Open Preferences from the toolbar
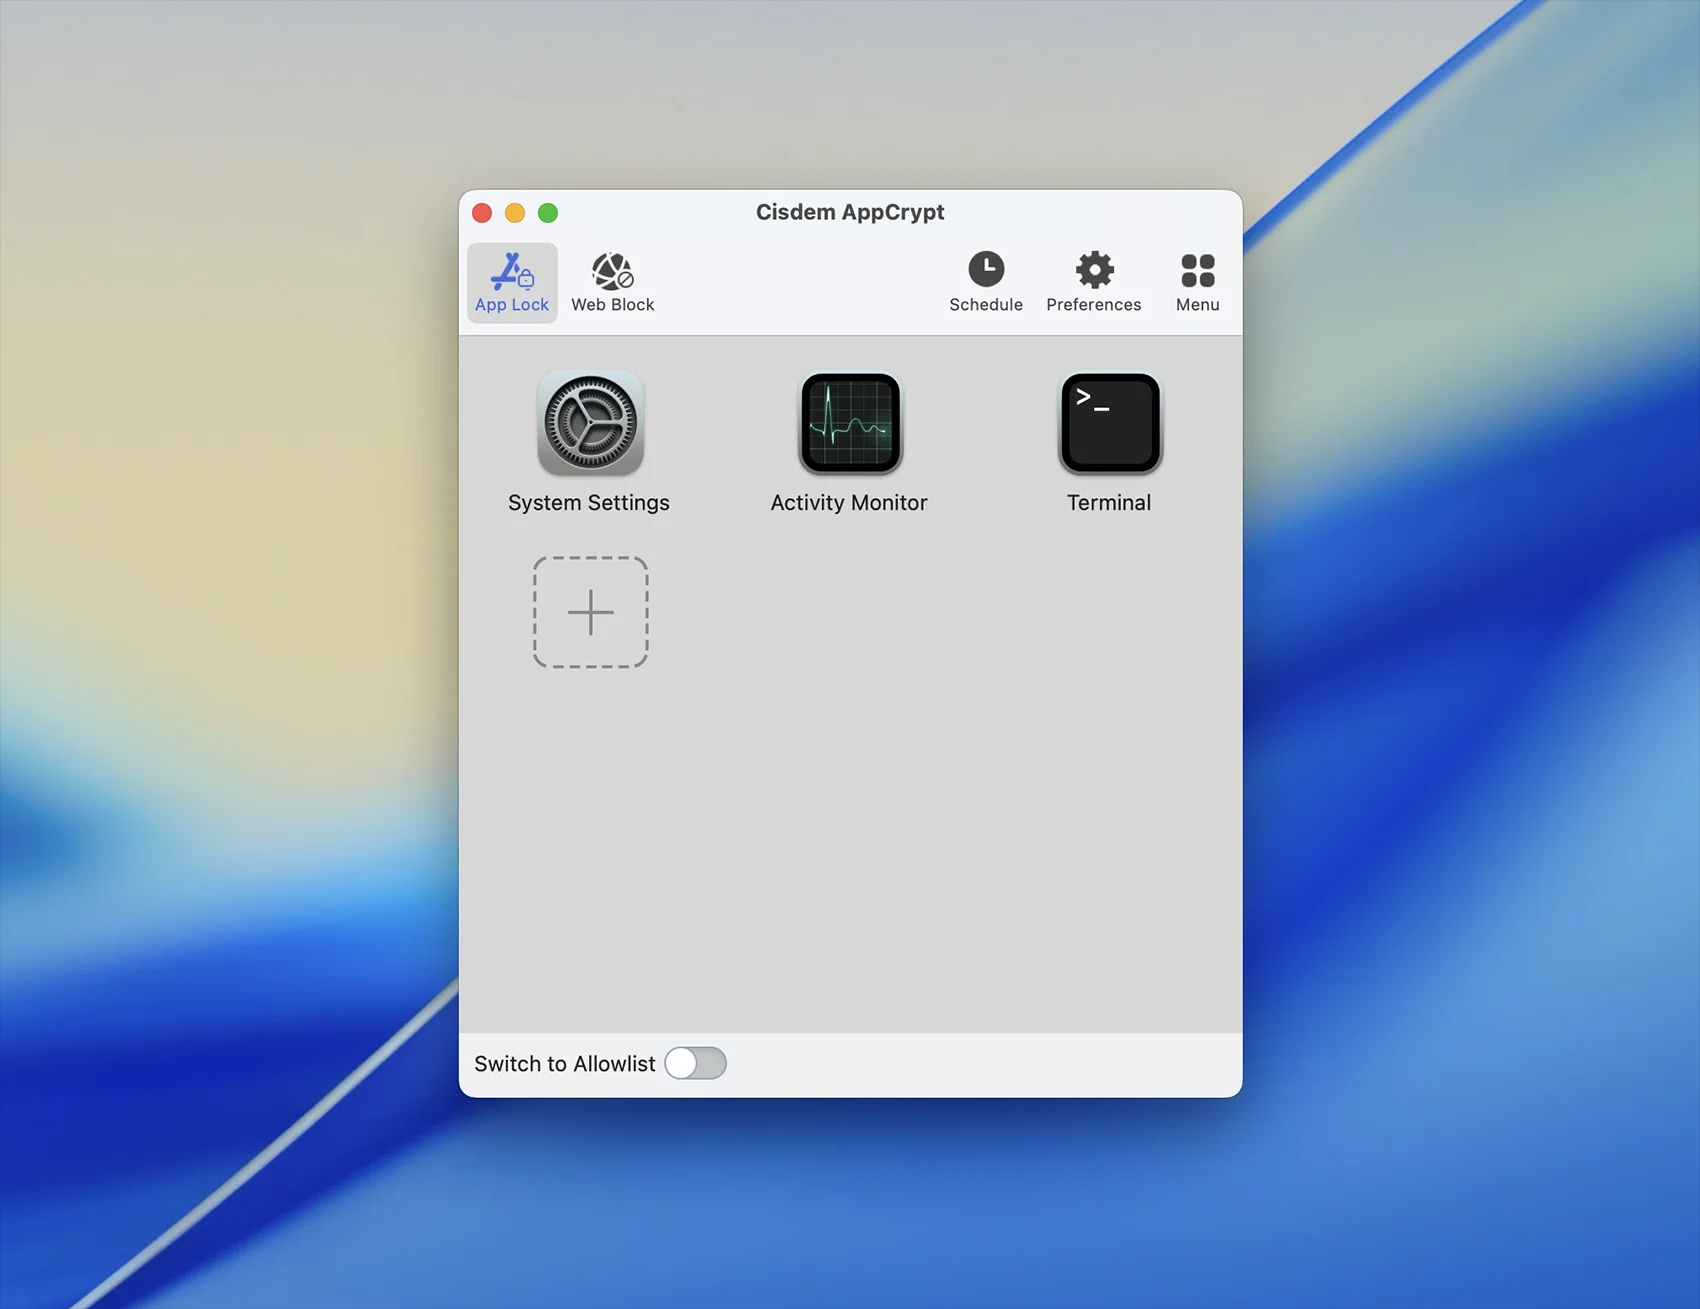 click(x=1094, y=283)
